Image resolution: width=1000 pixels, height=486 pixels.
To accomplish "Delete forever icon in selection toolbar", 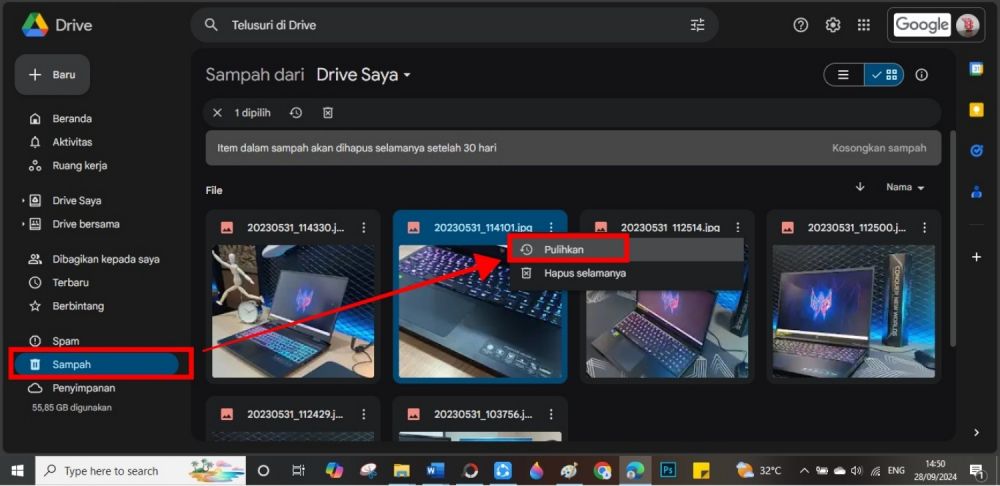I will [328, 113].
